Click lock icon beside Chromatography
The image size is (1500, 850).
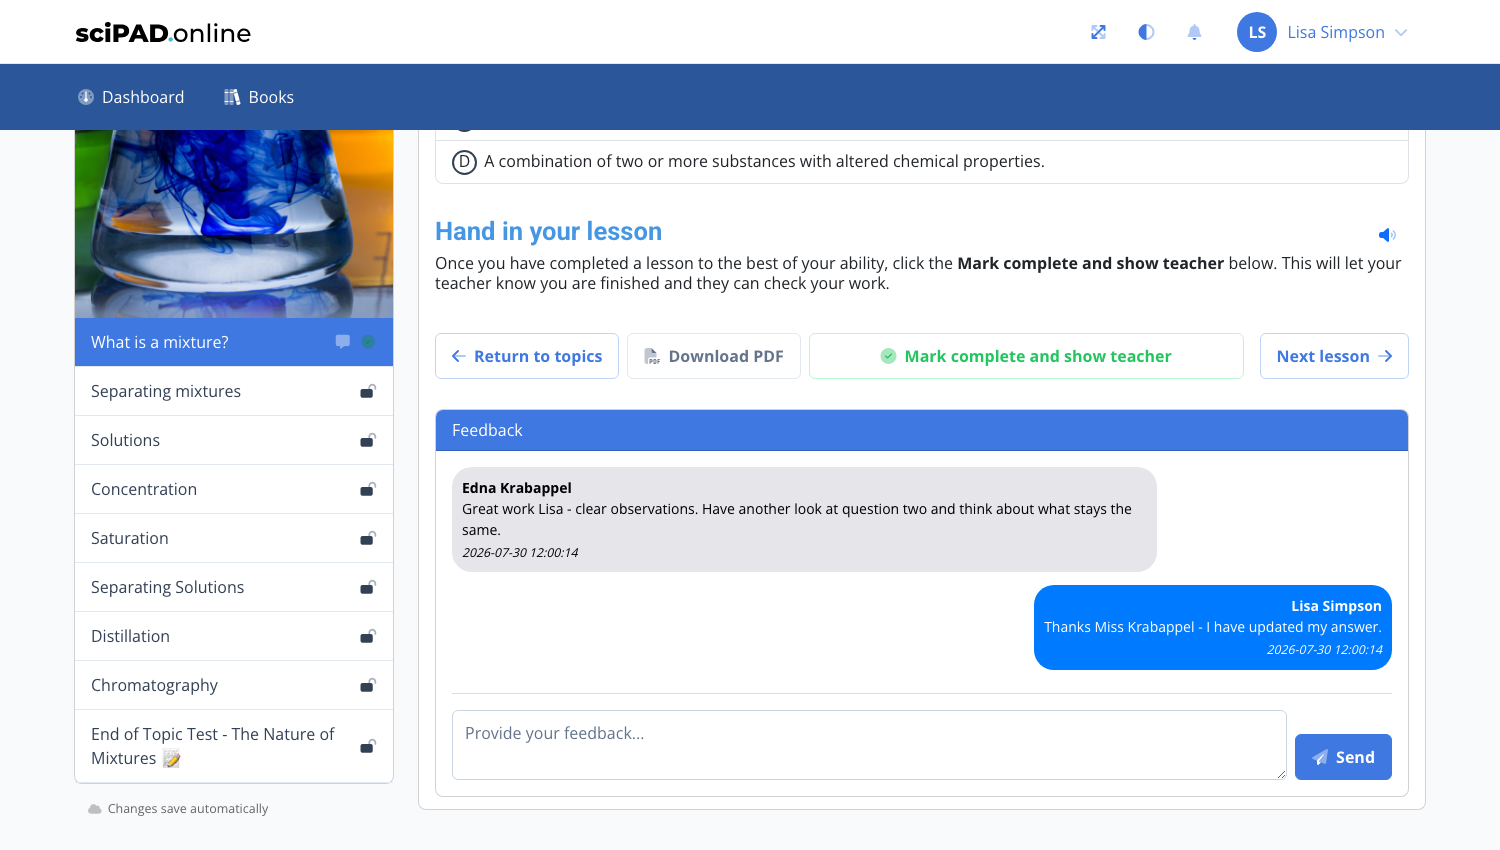[x=368, y=685]
